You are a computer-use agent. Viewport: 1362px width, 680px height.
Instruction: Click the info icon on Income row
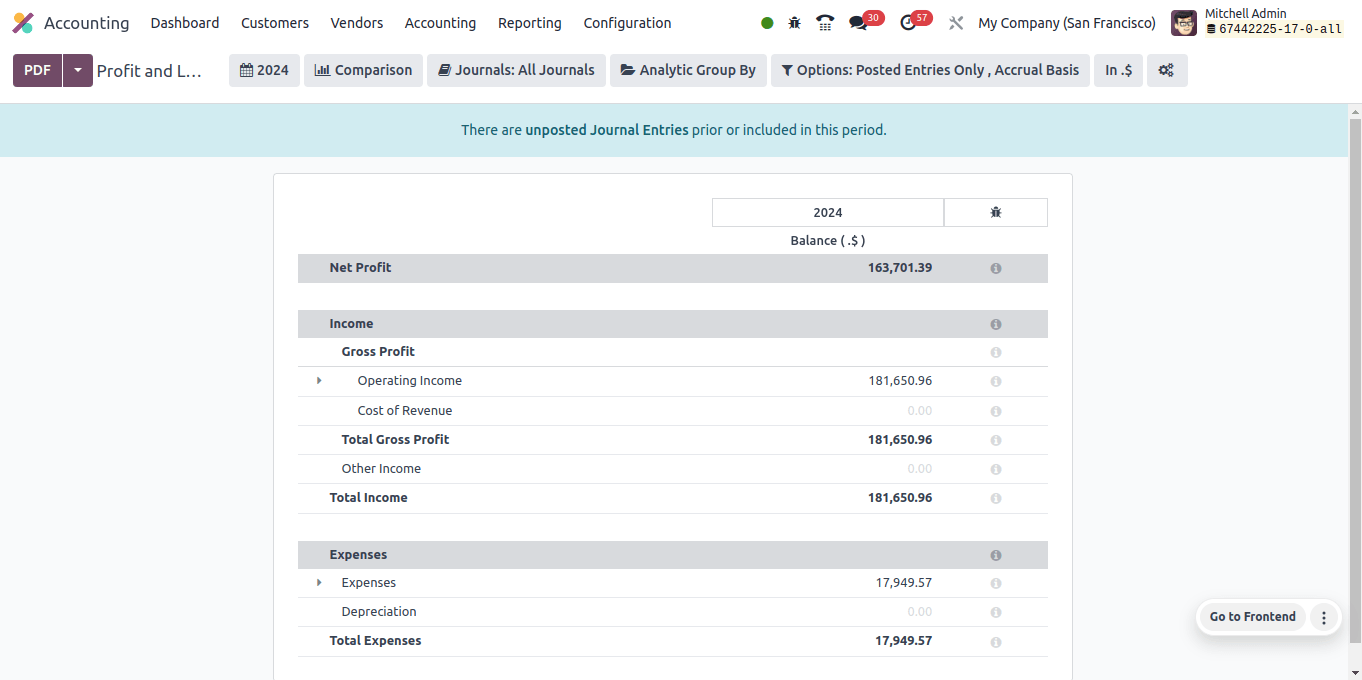pos(996,325)
